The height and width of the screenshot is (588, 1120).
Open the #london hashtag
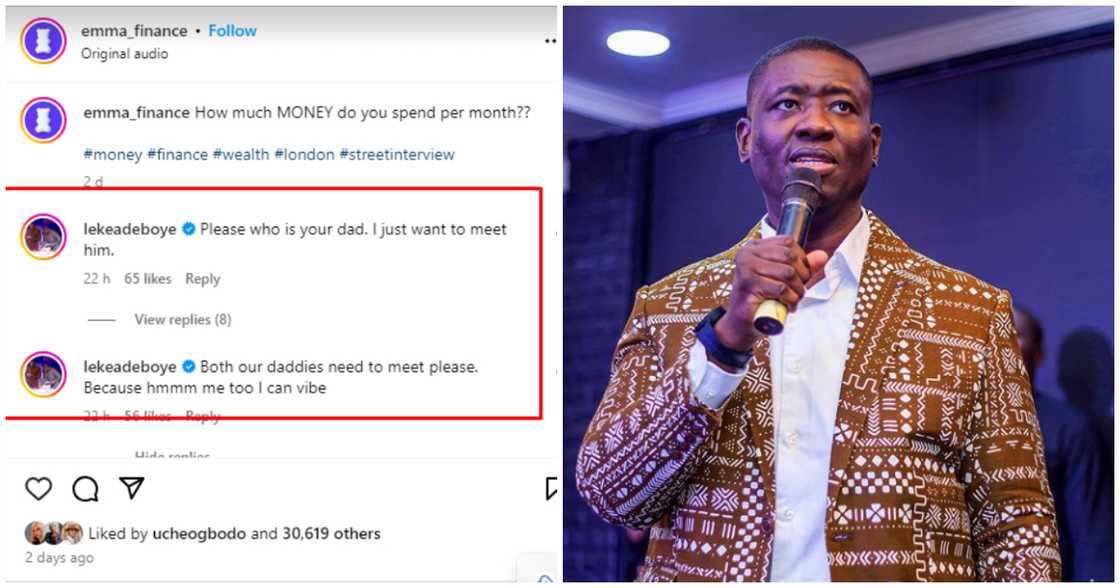click(304, 154)
